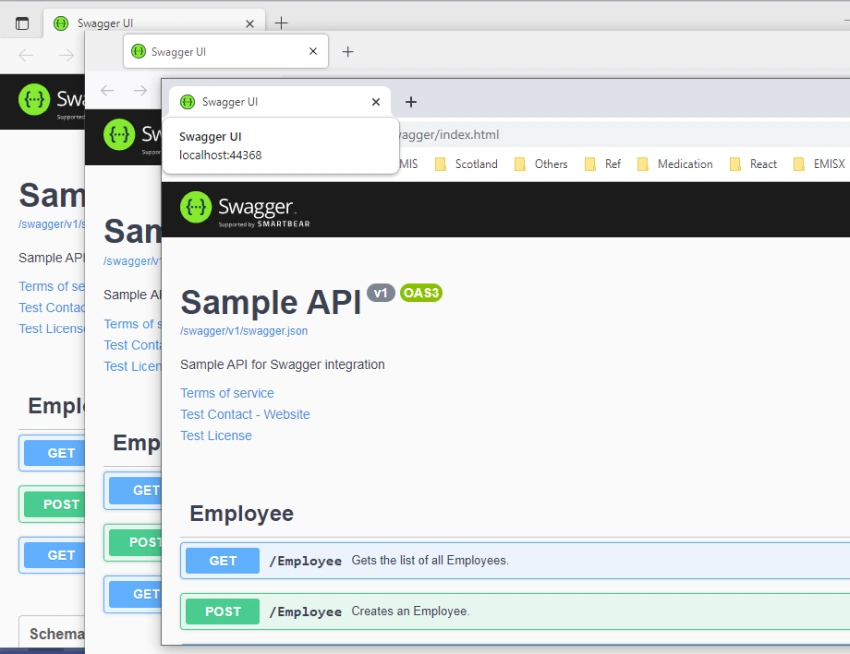Go forward in the middle window
The width and height of the screenshot is (850, 654).
(140, 90)
